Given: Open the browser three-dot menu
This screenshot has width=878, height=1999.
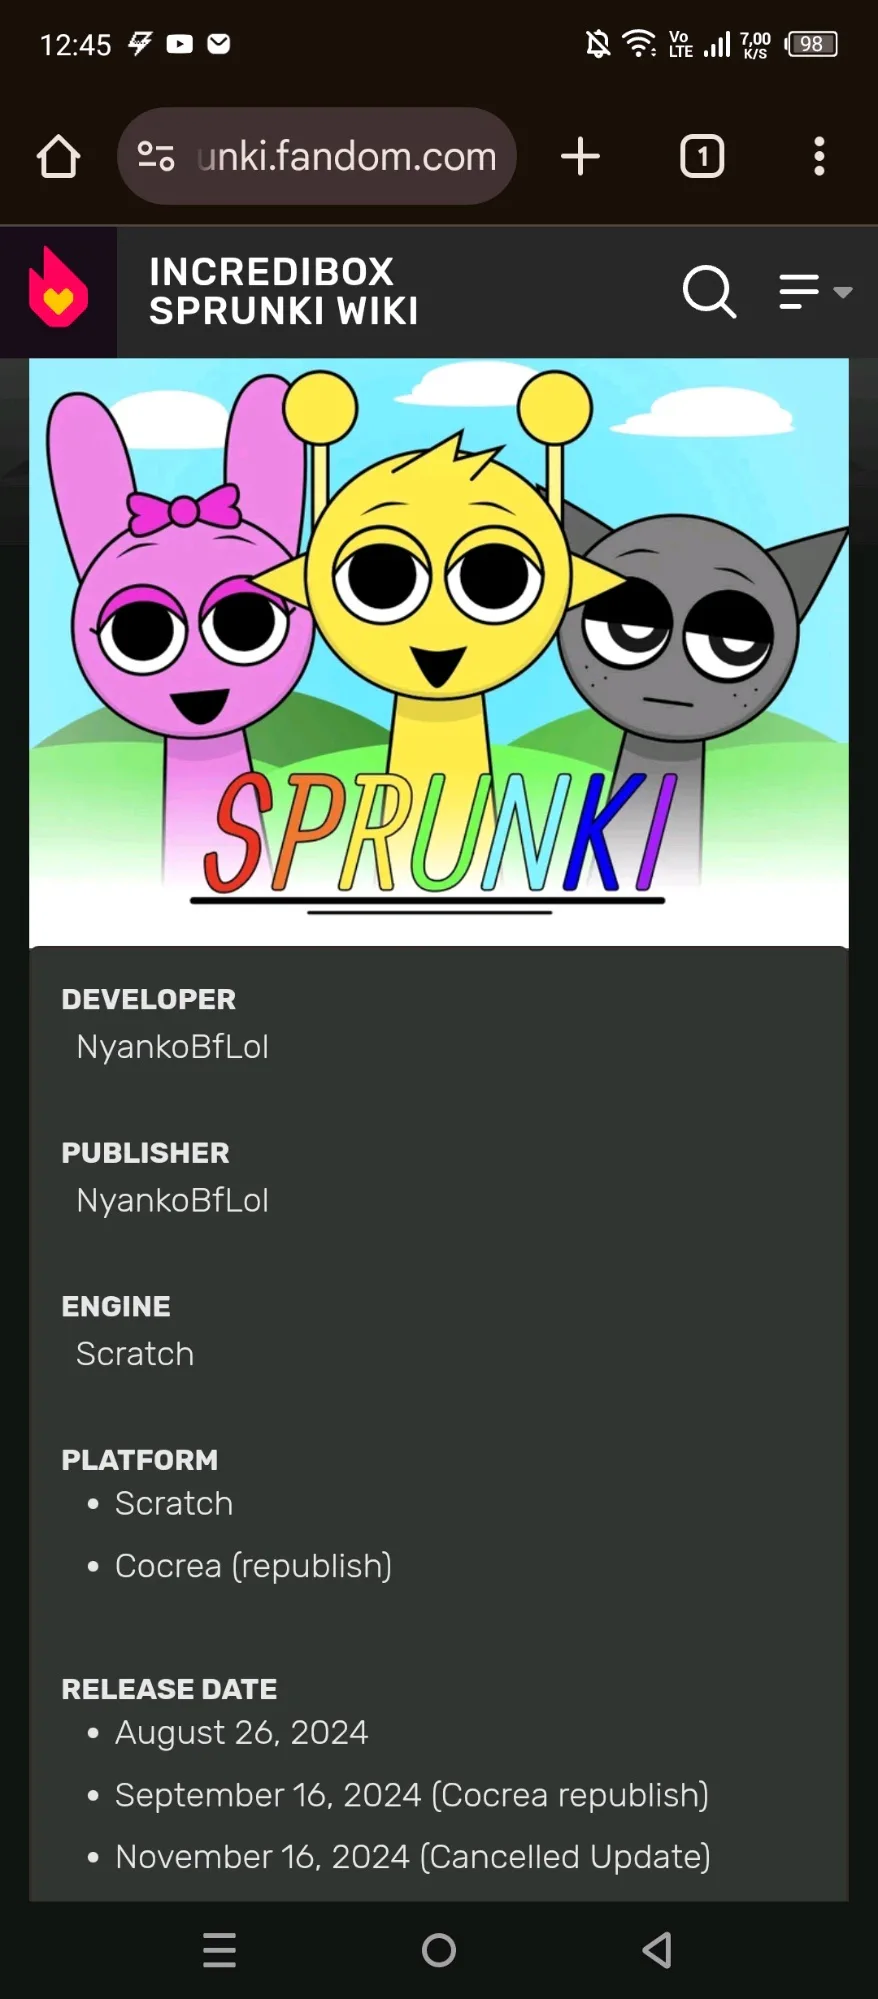Looking at the screenshot, I should point(819,157).
